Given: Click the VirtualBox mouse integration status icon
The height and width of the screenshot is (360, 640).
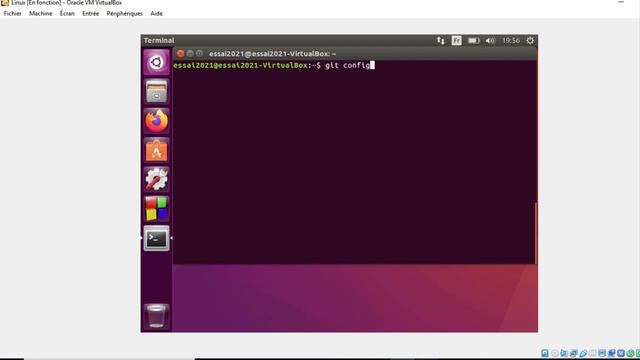Looking at the screenshot, I should click(x=630, y=353).
